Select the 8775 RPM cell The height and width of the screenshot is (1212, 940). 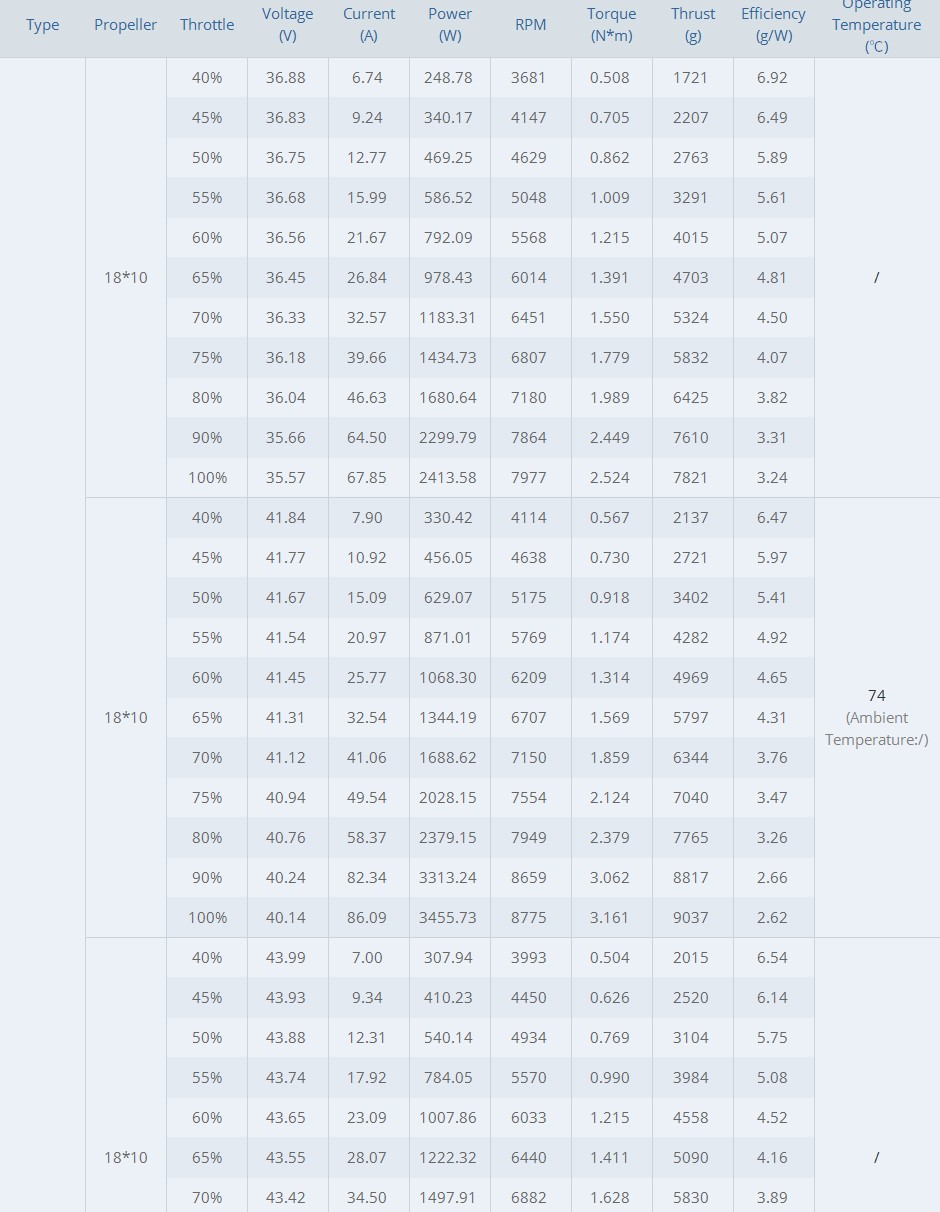click(528, 917)
